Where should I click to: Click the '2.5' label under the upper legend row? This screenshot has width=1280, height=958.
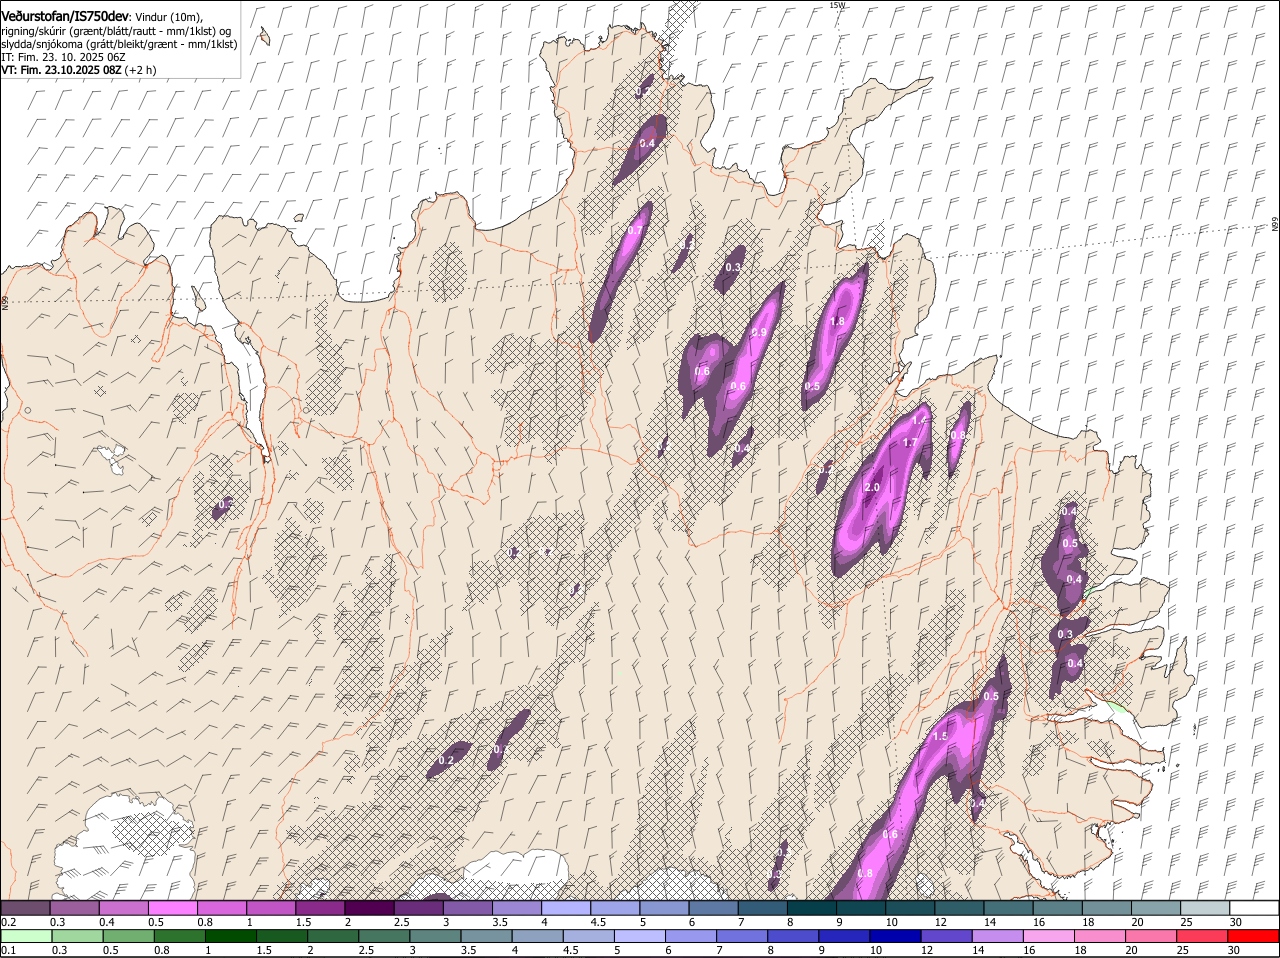click(402, 922)
